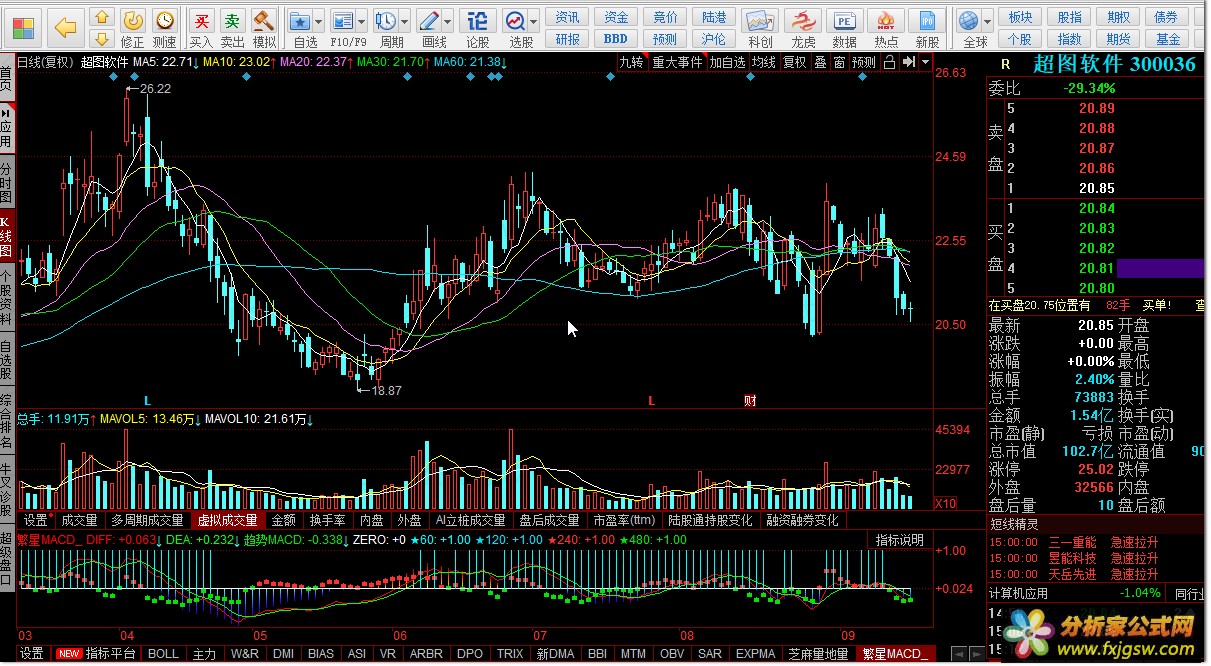This screenshot has width=1211, height=666.
Task: Select the 虚拟成交量 tab
Action: point(227,520)
